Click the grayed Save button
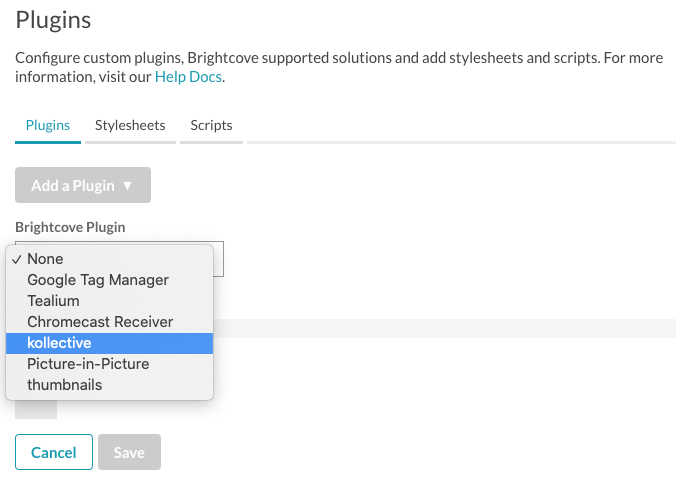 tap(129, 453)
